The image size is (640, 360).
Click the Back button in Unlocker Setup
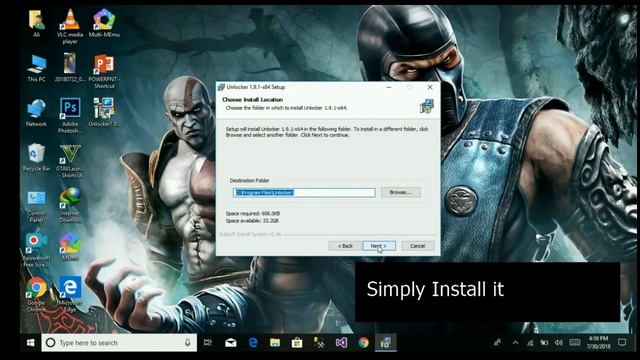pos(345,246)
